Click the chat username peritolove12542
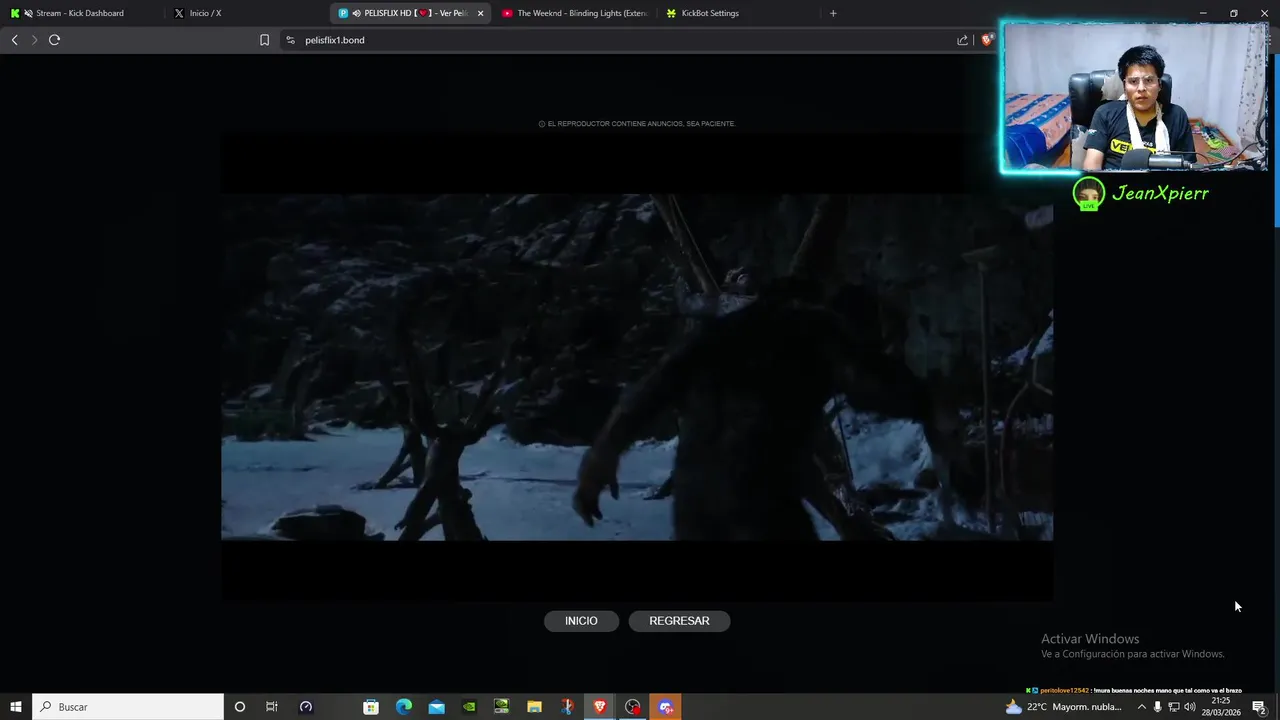Screen dimensions: 1280x720 pyautogui.click(x=1065, y=690)
